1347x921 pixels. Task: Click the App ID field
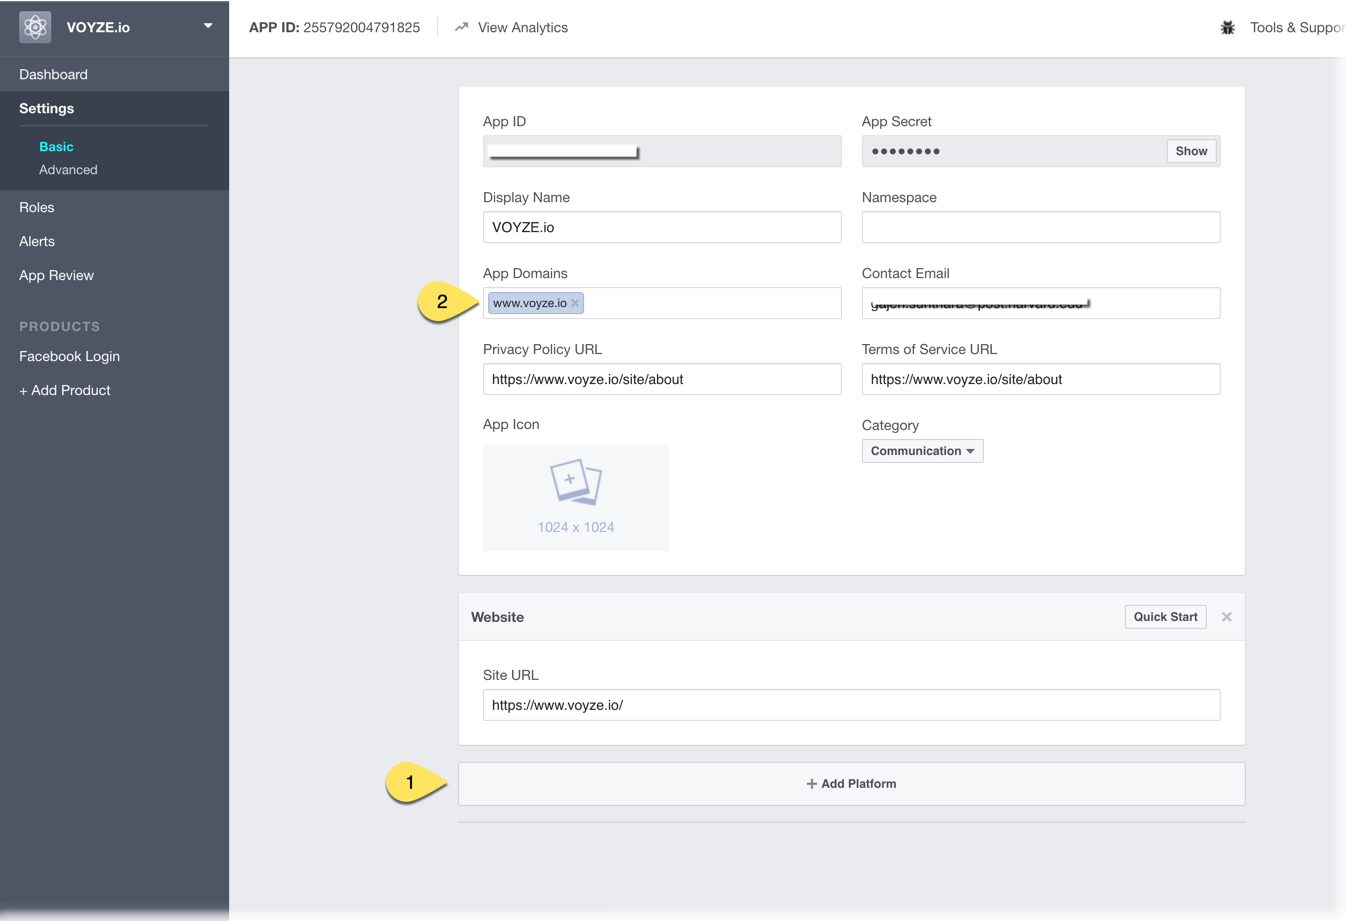tap(662, 151)
